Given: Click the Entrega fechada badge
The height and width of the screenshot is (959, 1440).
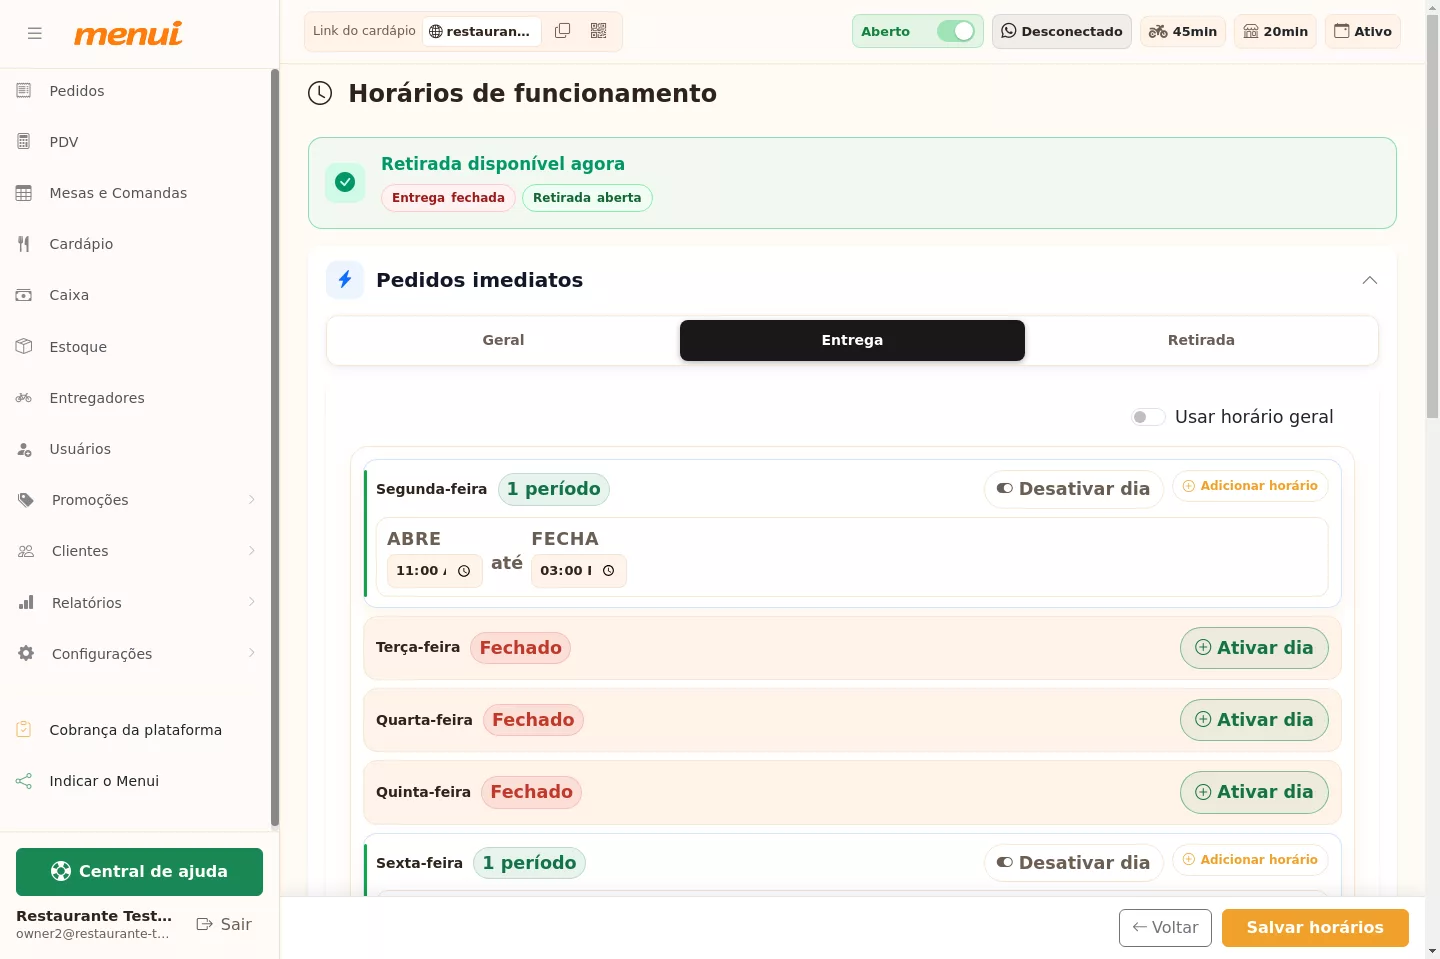Looking at the screenshot, I should click(448, 198).
